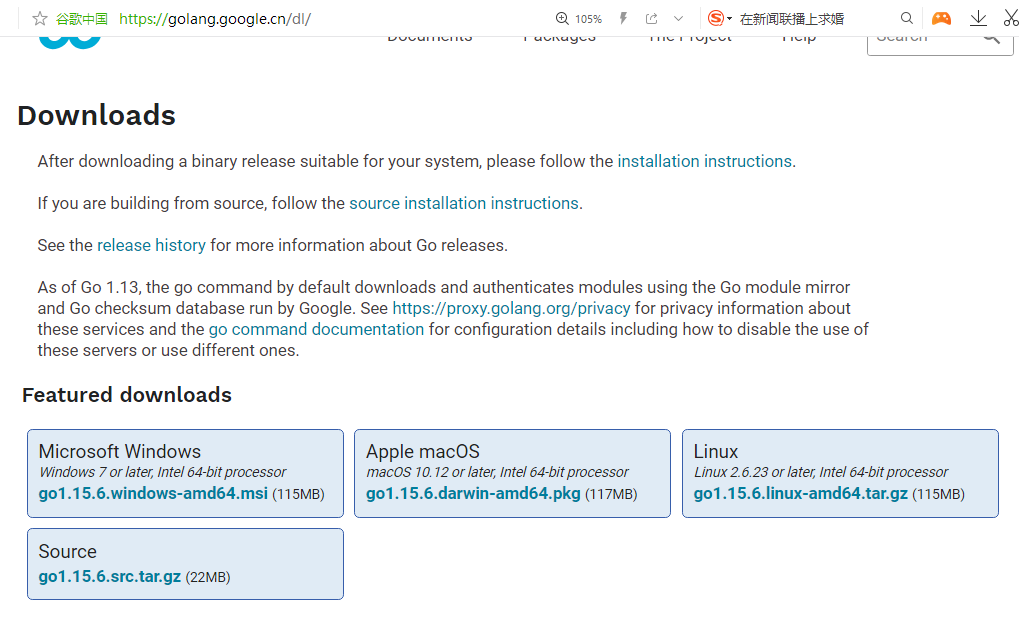Download go1.15.6.darwin-amd64.pkg
This screenshot has width=1019, height=620.
tap(473, 493)
